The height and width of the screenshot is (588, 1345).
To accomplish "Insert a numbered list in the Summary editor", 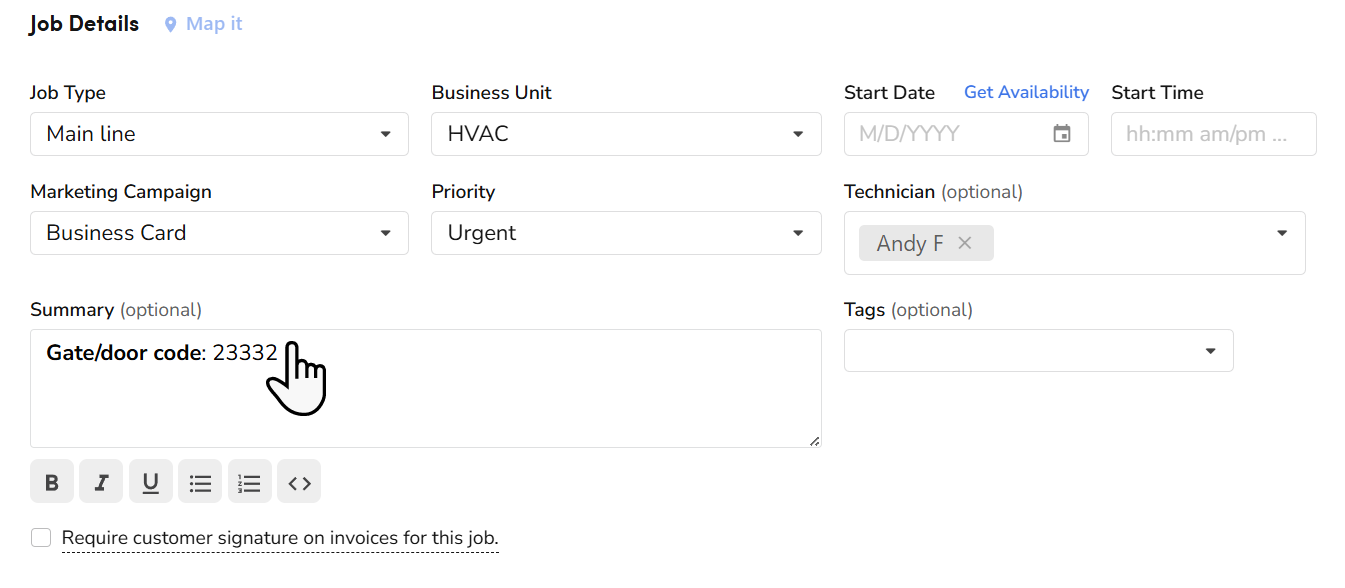I will click(249, 481).
